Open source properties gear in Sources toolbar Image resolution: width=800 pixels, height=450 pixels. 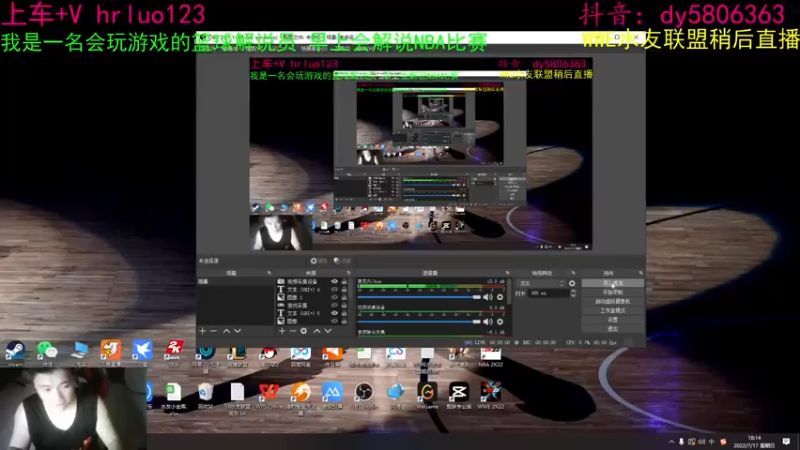click(304, 331)
